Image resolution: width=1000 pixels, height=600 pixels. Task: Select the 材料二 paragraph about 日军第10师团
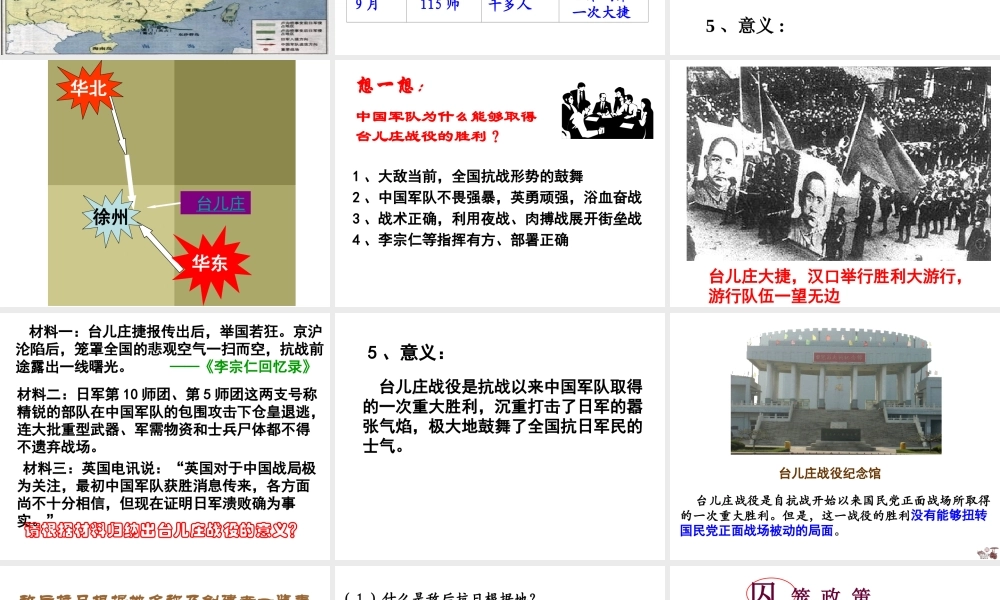coord(167,420)
